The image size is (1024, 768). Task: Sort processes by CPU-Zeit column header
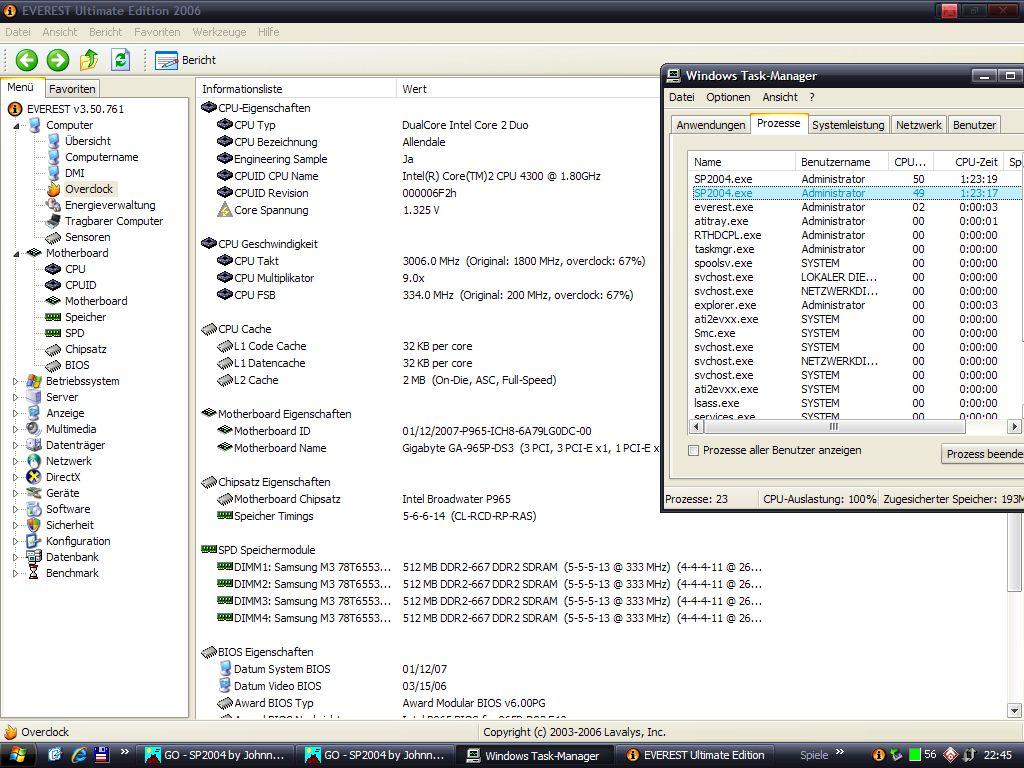969,162
